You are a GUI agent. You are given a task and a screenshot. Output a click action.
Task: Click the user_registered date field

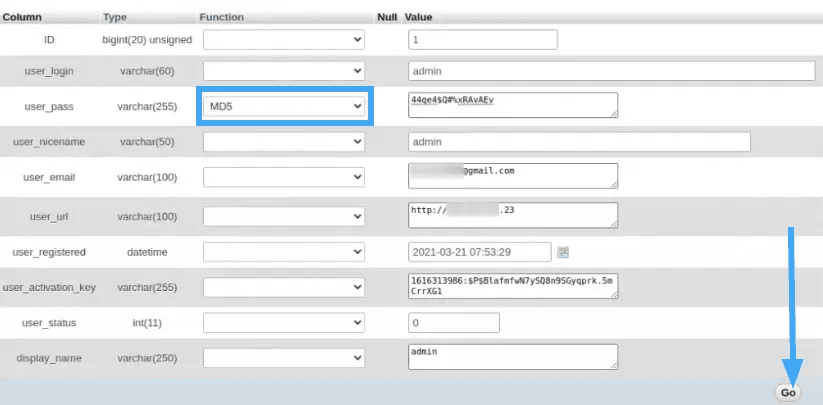[x=480, y=252]
